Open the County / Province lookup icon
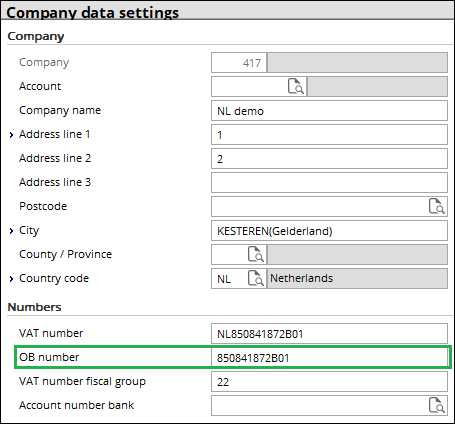This screenshot has width=455, height=424. tap(256, 254)
